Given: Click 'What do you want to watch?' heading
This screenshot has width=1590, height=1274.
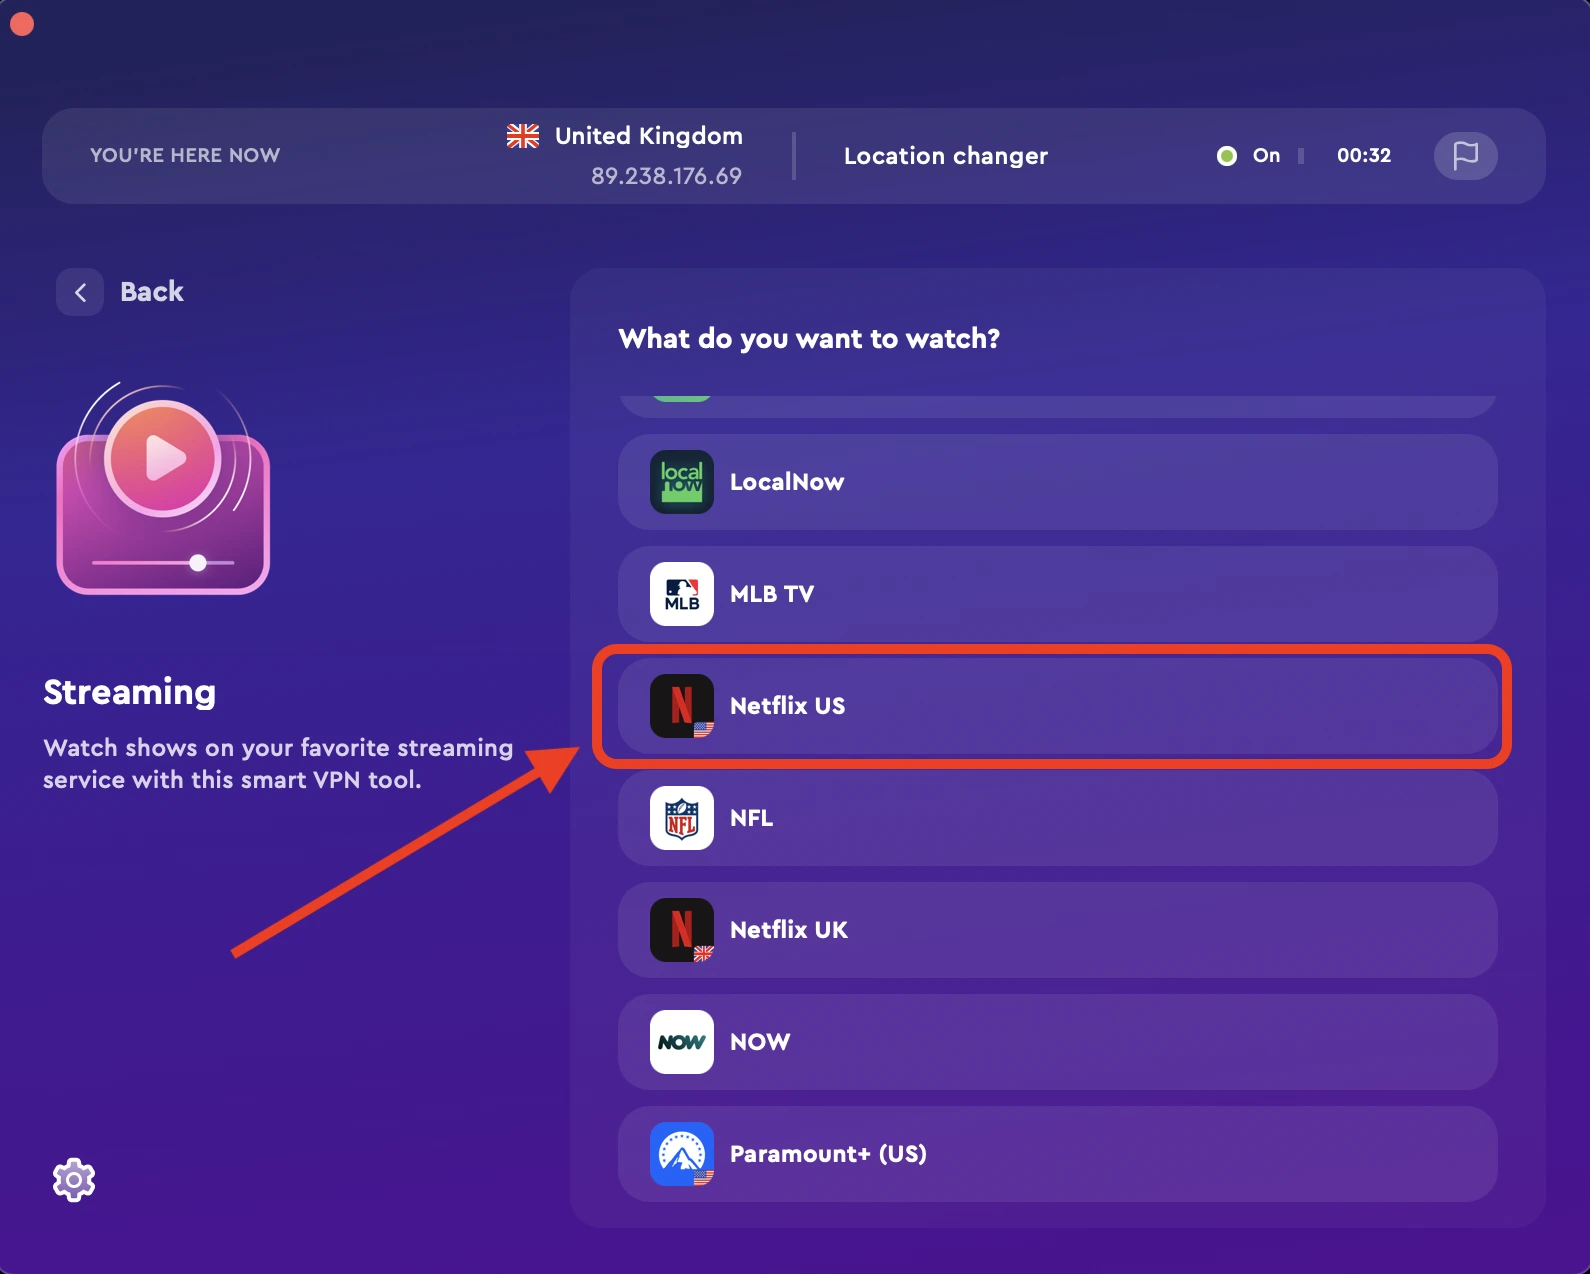Looking at the screenshot, I should coord(809,339).
